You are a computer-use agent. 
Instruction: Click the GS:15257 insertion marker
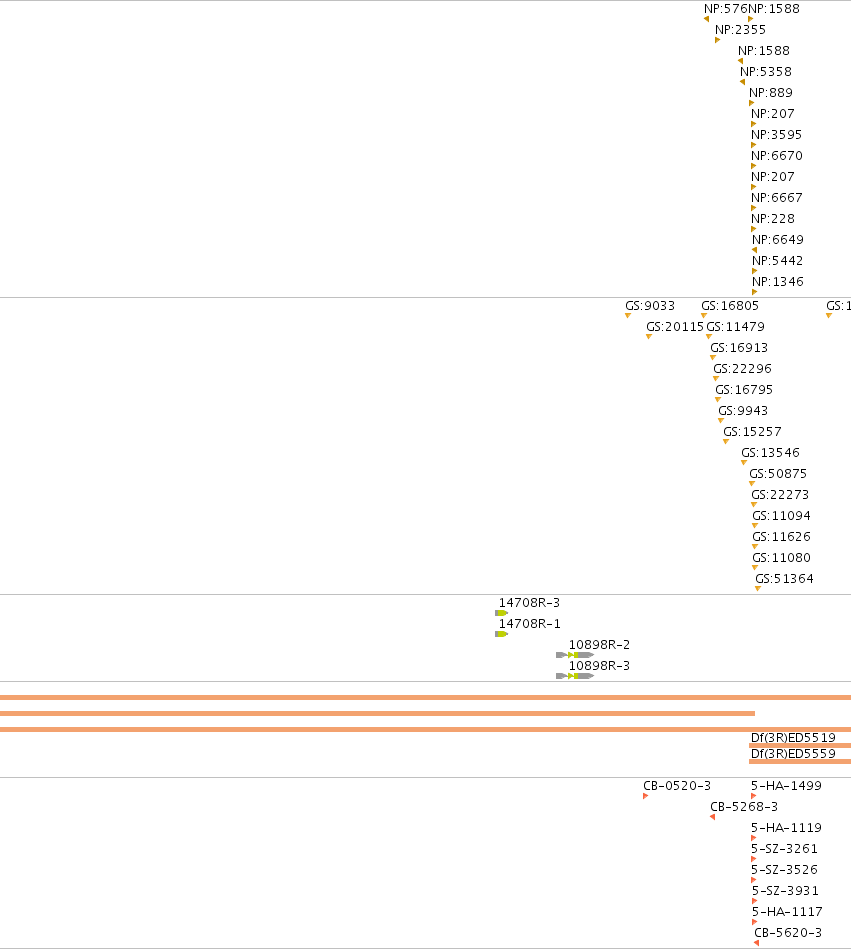[726, 442]
